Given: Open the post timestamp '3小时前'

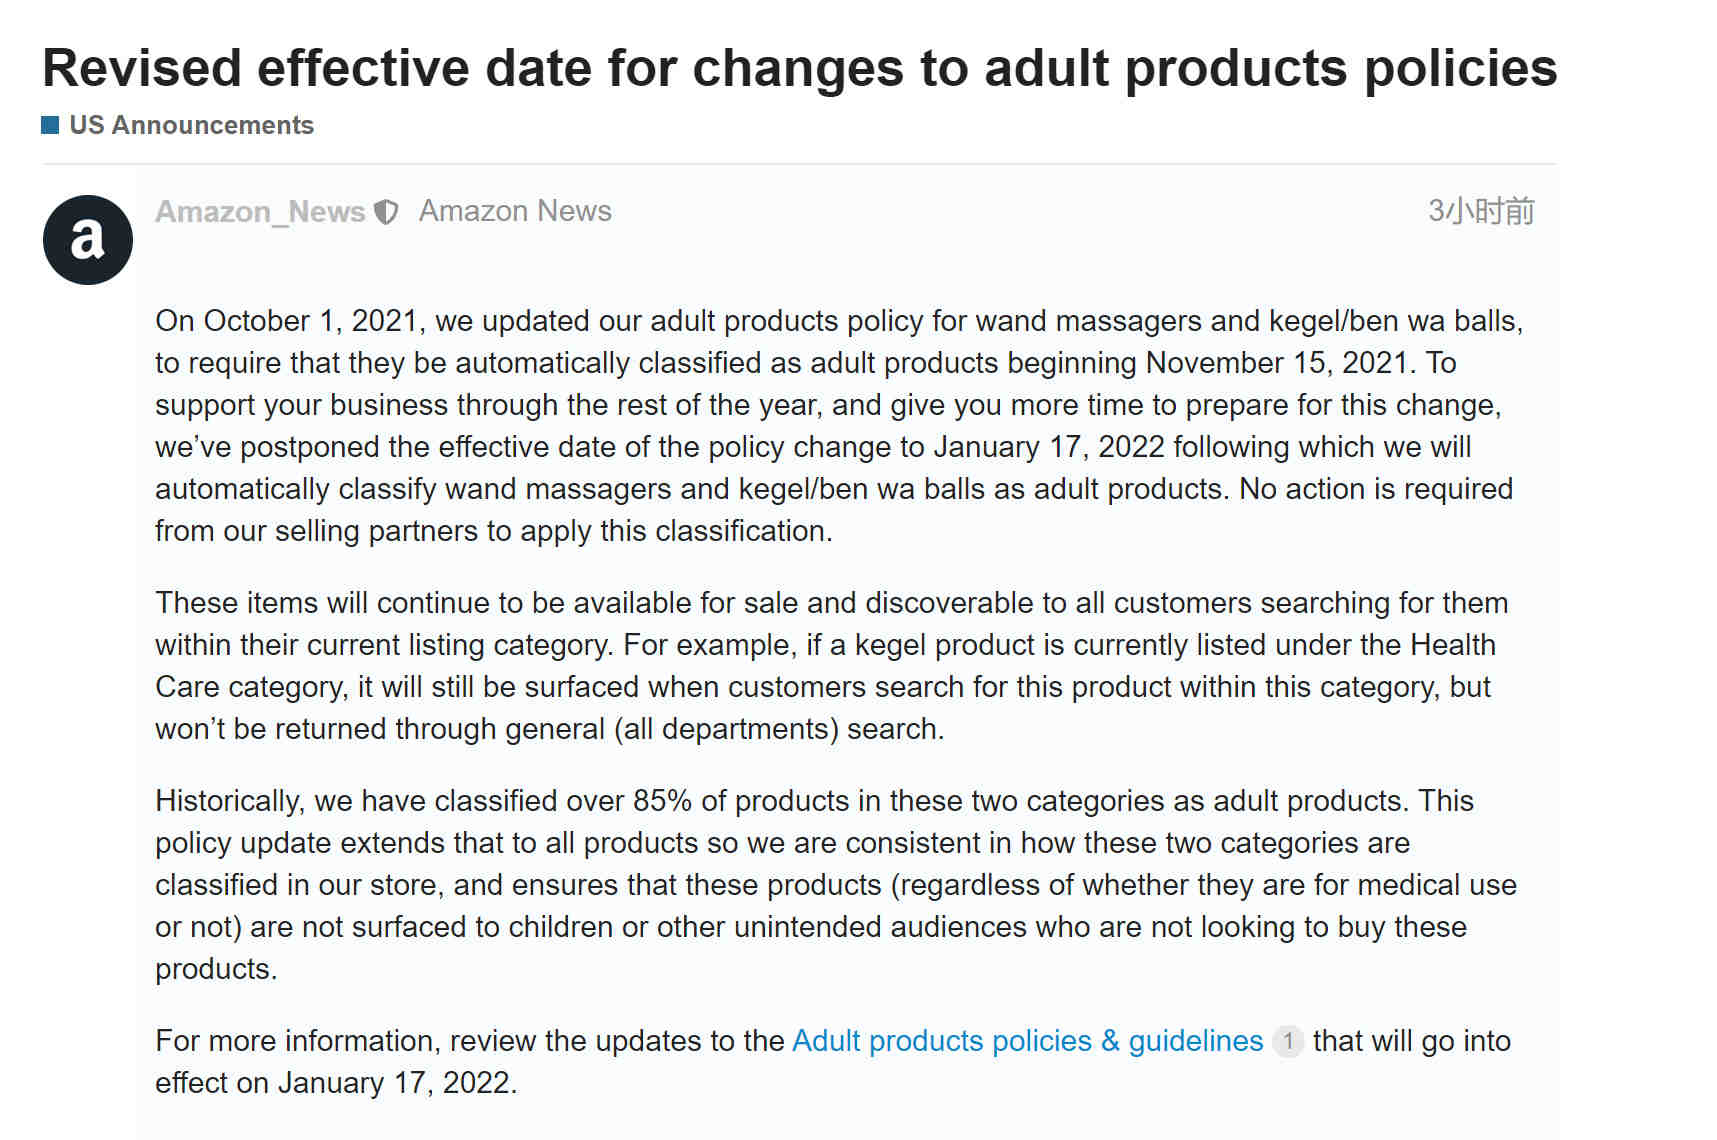Looking at the screenshot, I should 1481,211.
